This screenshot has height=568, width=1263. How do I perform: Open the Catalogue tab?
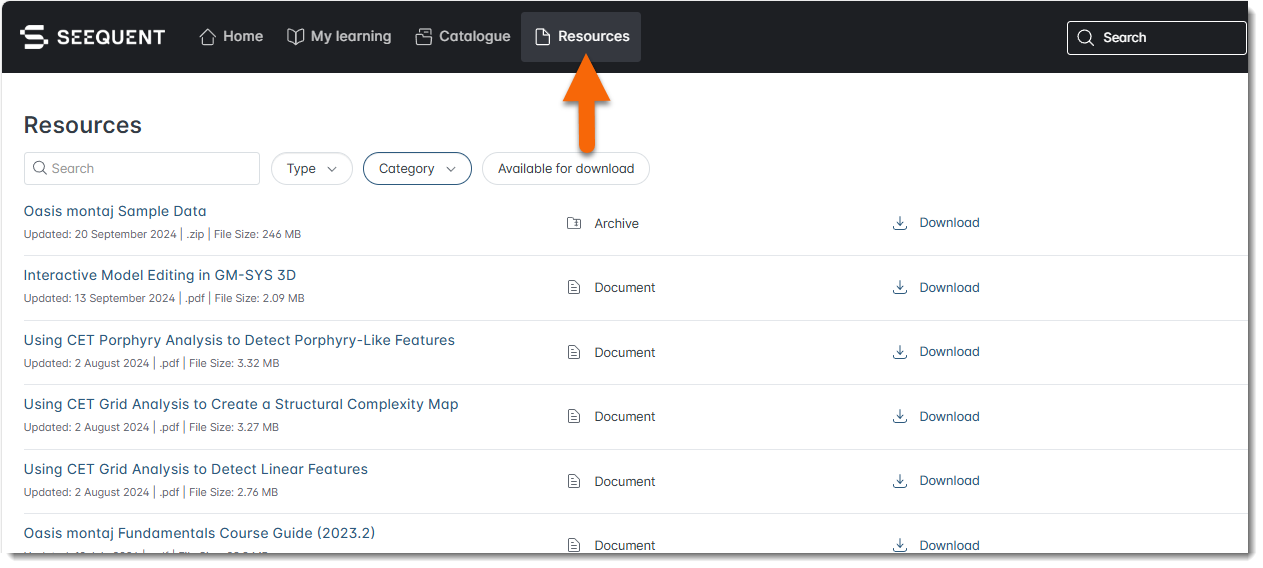[x=463, y=37]
